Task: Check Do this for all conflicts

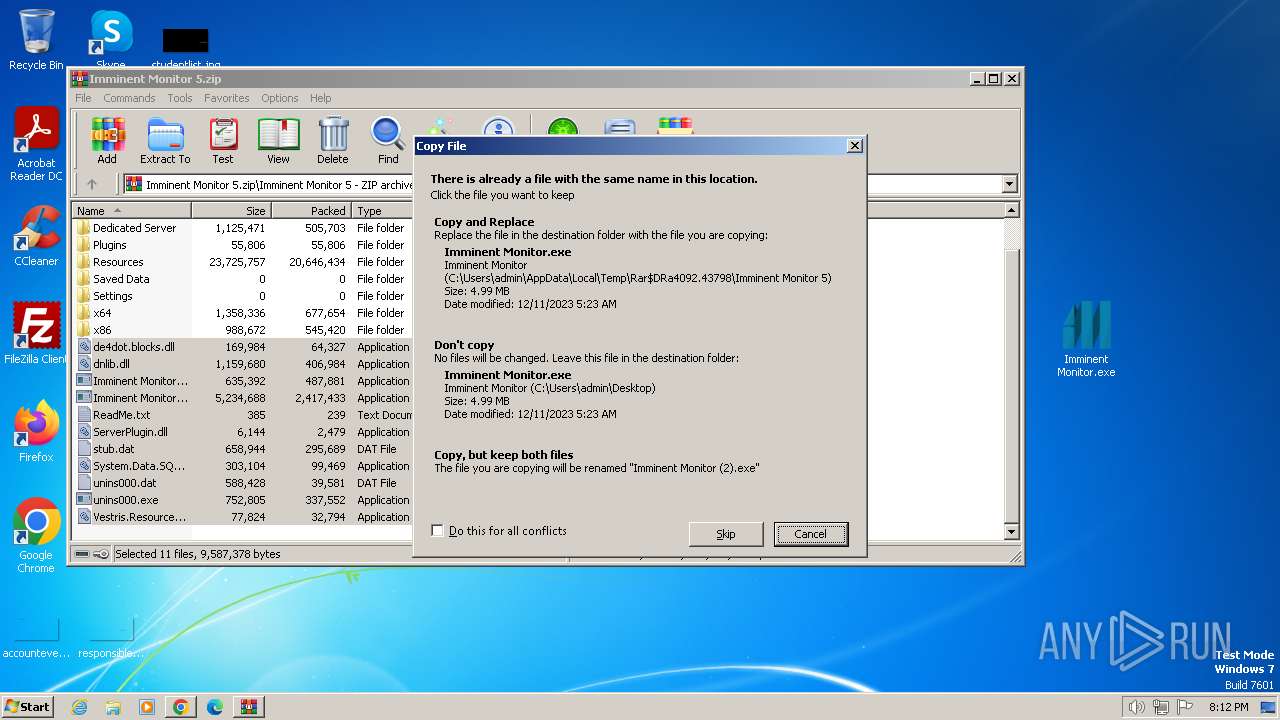Action: pyautogui.click(x=437, y=531)
